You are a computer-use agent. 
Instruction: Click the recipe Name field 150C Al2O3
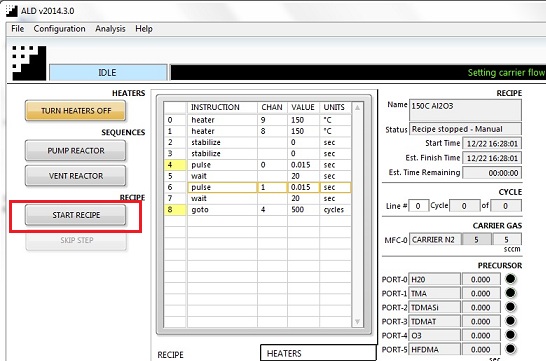[465, 110]
